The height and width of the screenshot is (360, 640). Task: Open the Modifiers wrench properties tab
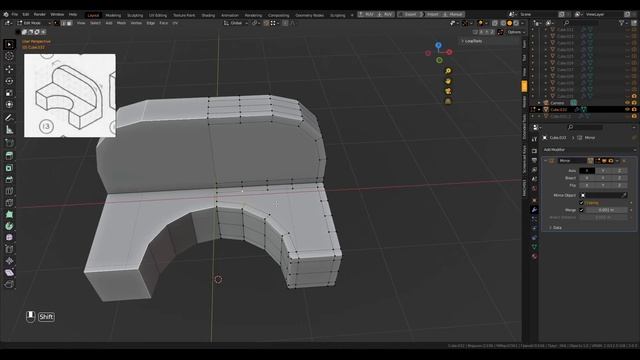coord(534,210)
